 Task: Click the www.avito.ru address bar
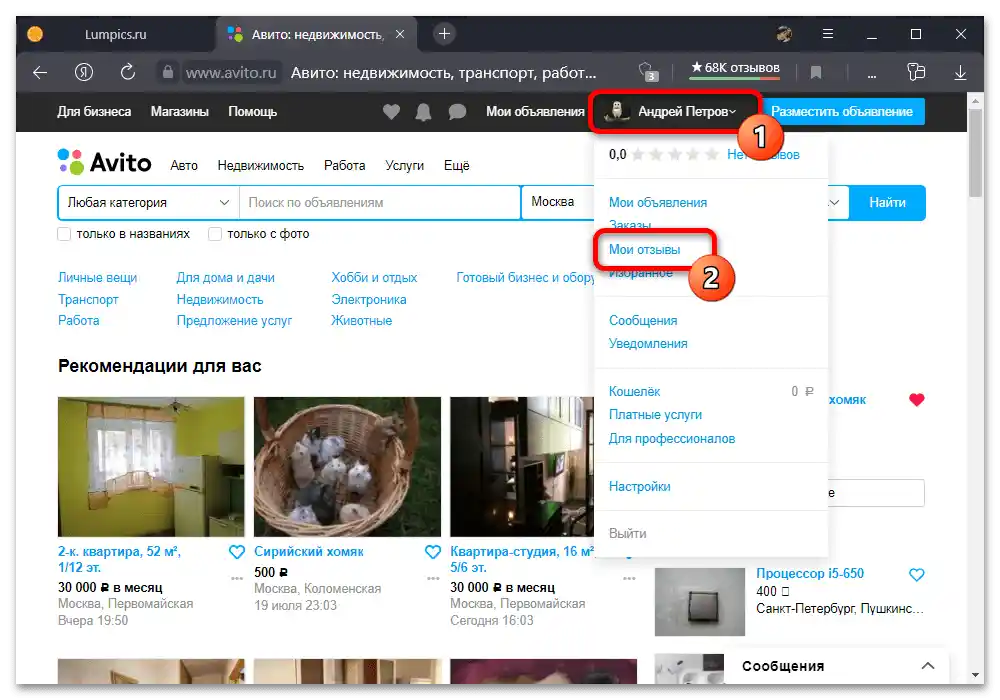pyautogui.click(x=231, y=73)
